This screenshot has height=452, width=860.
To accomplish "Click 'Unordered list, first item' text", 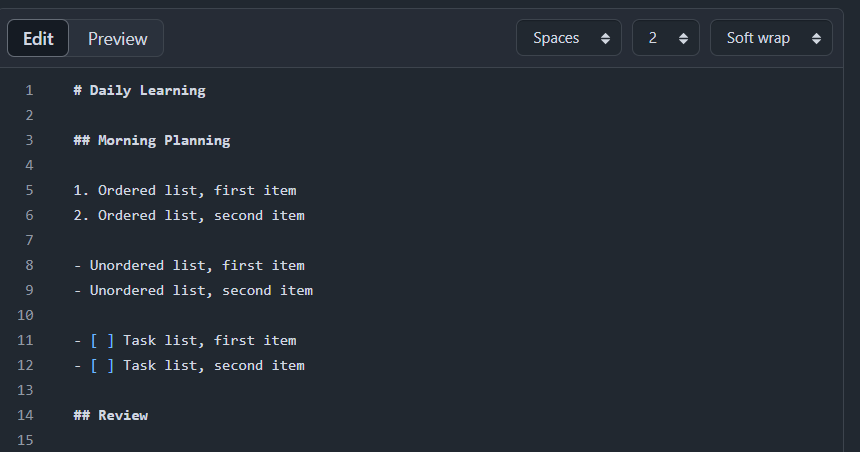I will point(197,265).
